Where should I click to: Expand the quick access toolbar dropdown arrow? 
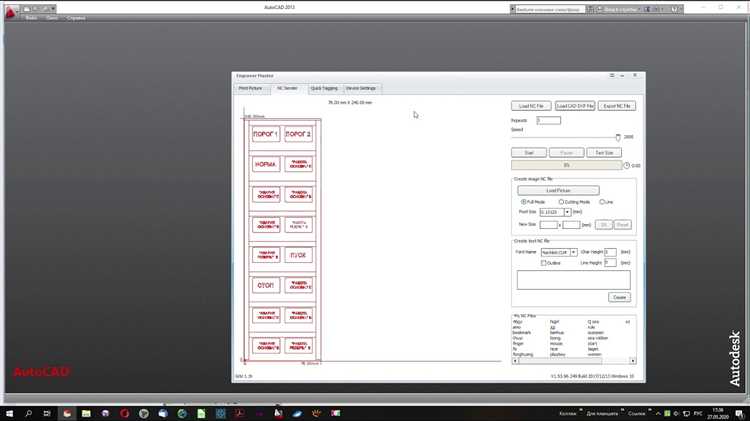coord(53,9)
